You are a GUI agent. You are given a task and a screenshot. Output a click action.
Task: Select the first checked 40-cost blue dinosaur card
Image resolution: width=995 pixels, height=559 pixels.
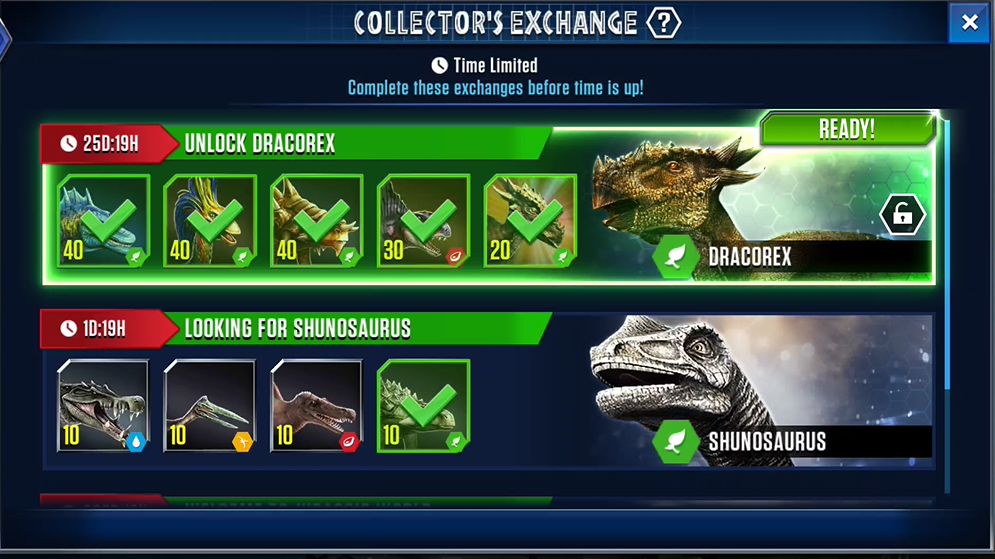coord(103,221)
